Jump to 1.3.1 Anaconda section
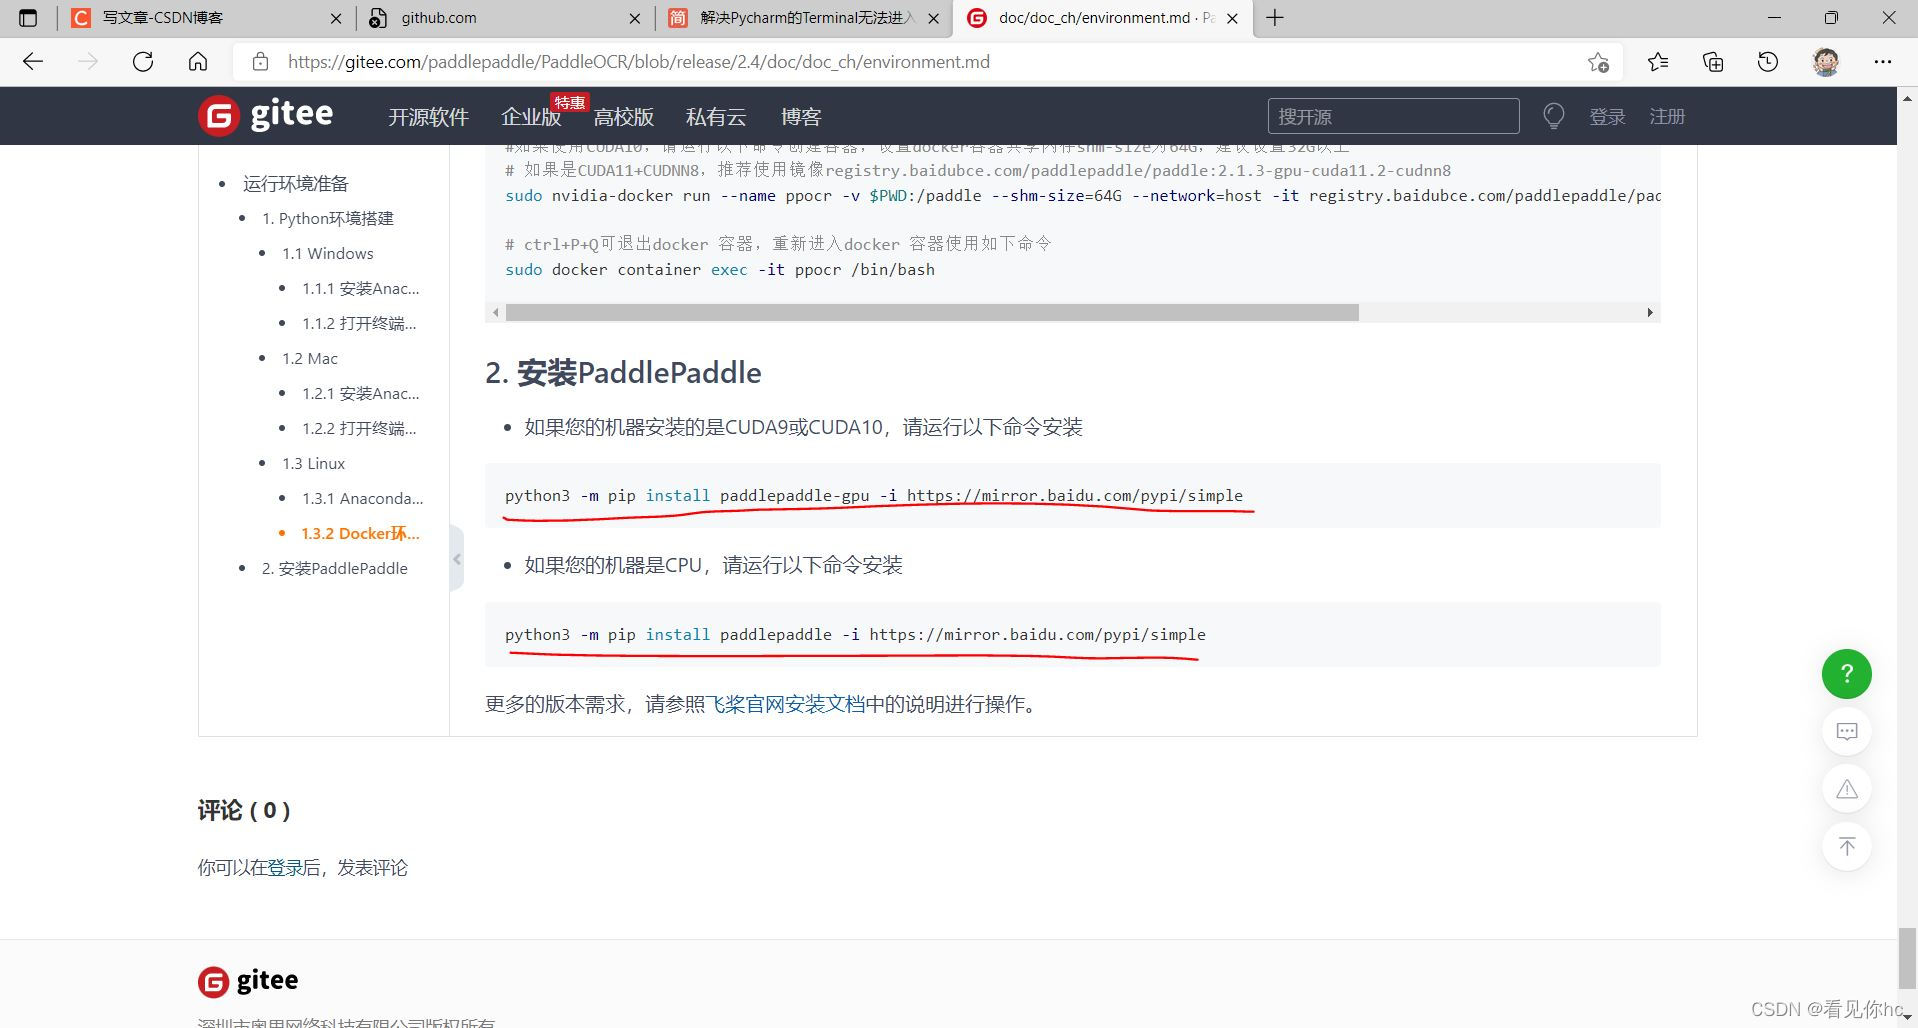This screenshot has width=1918, height=1028. 363,498
